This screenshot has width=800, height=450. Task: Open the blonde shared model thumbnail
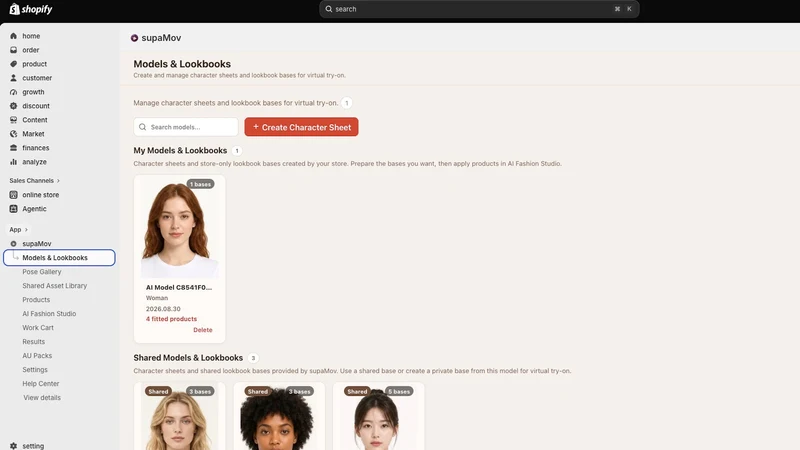pos(179,418)
